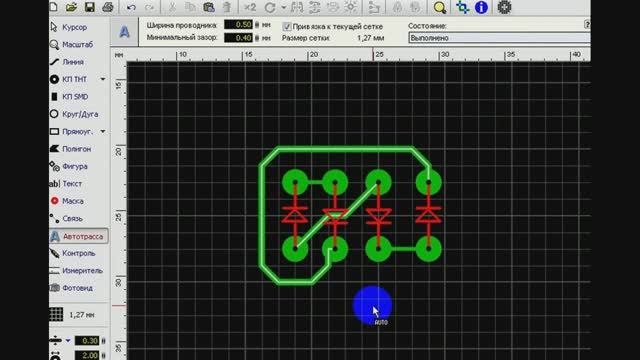
Task: Paste from the clipboard
Action: coord(209,7)
